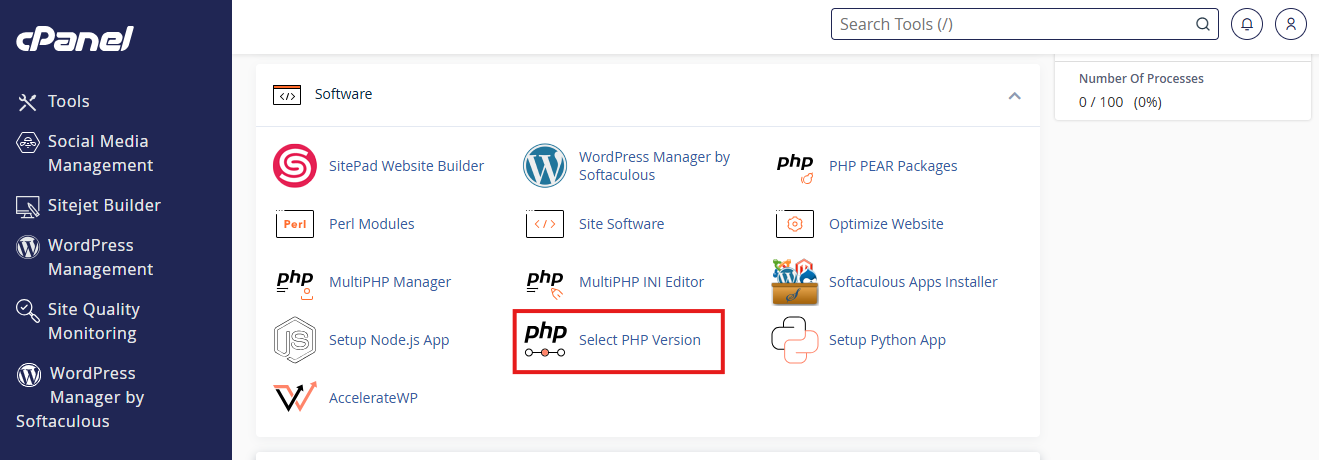Open the user account icon
The image size is (1319, 460).
[1291, 24]
